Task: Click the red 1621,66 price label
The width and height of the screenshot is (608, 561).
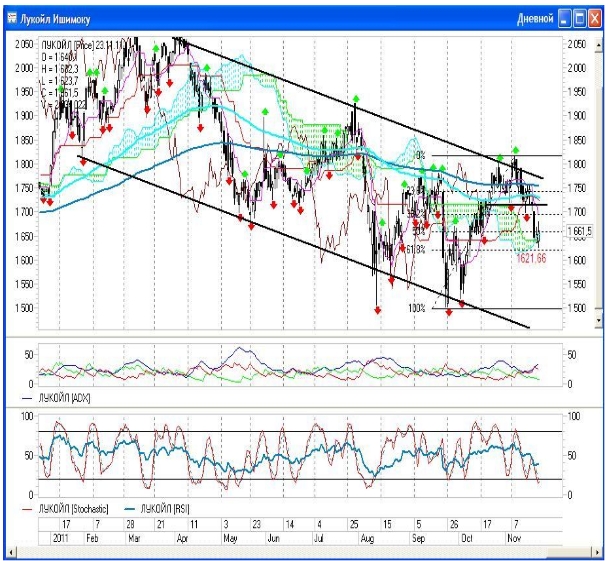Action: click(x=531, y=258)
